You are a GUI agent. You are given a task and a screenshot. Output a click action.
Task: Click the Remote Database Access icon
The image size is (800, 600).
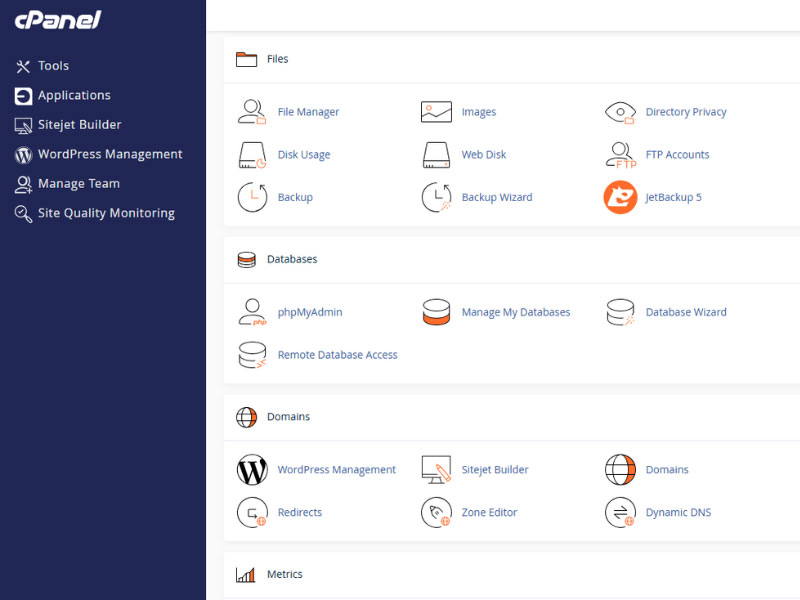(x=252, y=355)
